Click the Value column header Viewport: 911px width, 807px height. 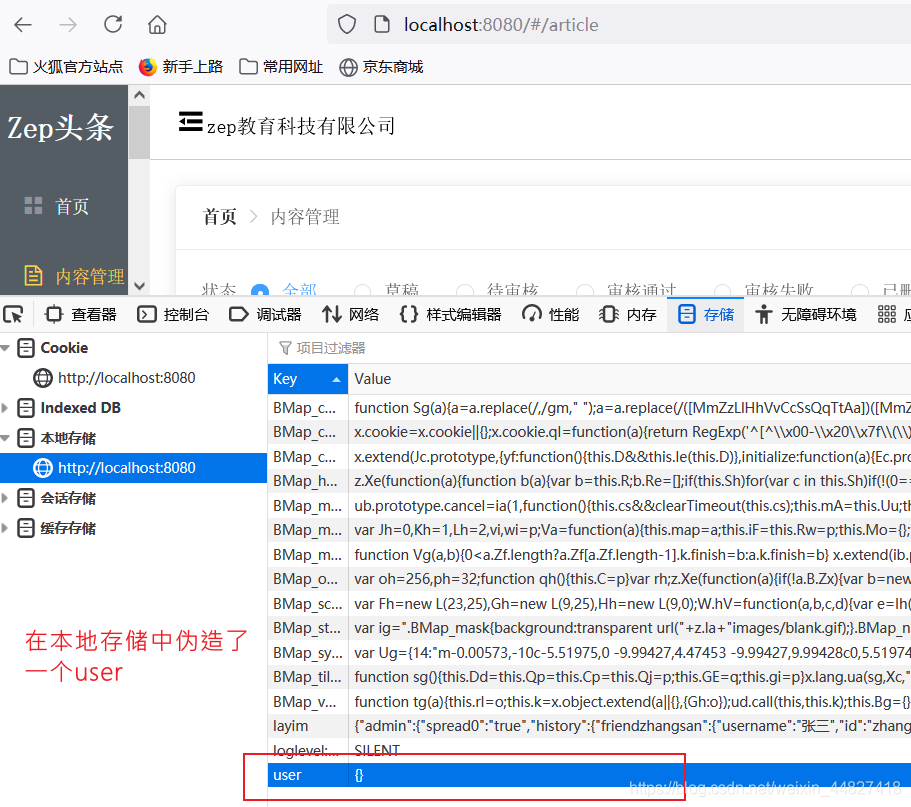630,379
